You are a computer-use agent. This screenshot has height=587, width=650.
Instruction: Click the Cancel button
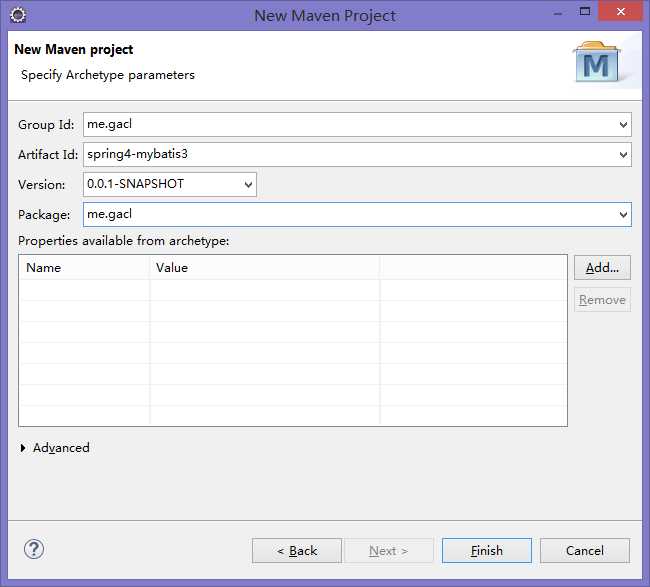pos(585,551)
